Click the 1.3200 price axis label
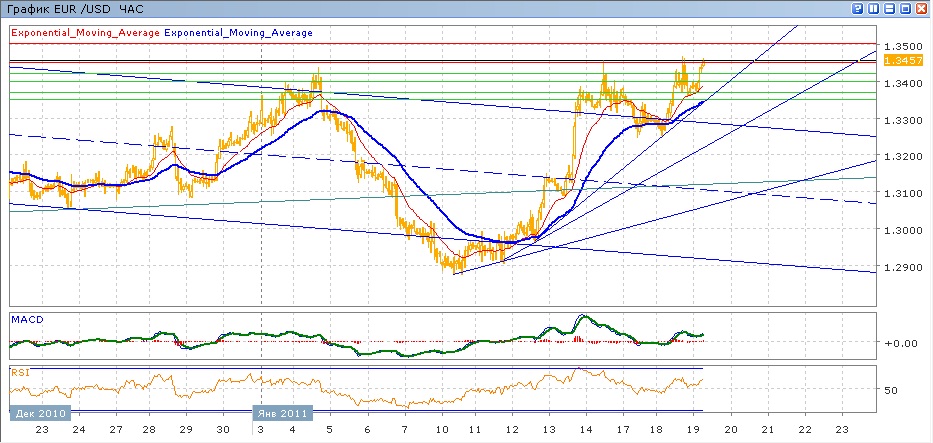 pyautogui.click(x=903, y=157)
